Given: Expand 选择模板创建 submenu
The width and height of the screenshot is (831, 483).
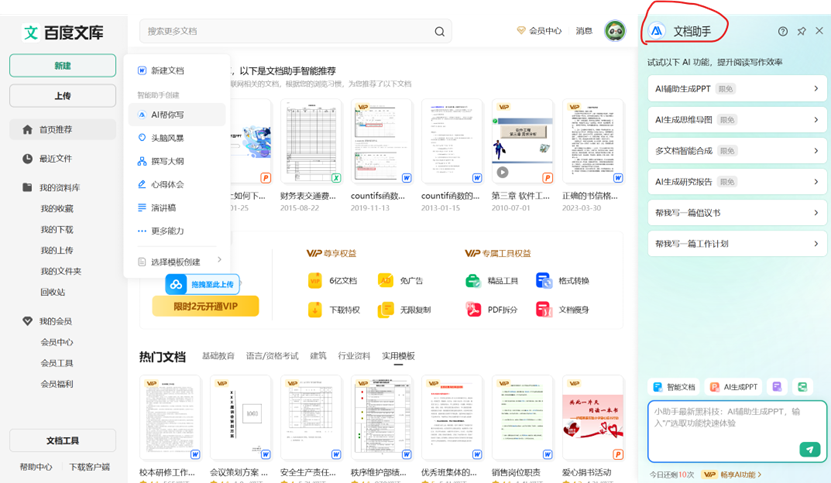Looking at the screenshot, I should point(180,261).
